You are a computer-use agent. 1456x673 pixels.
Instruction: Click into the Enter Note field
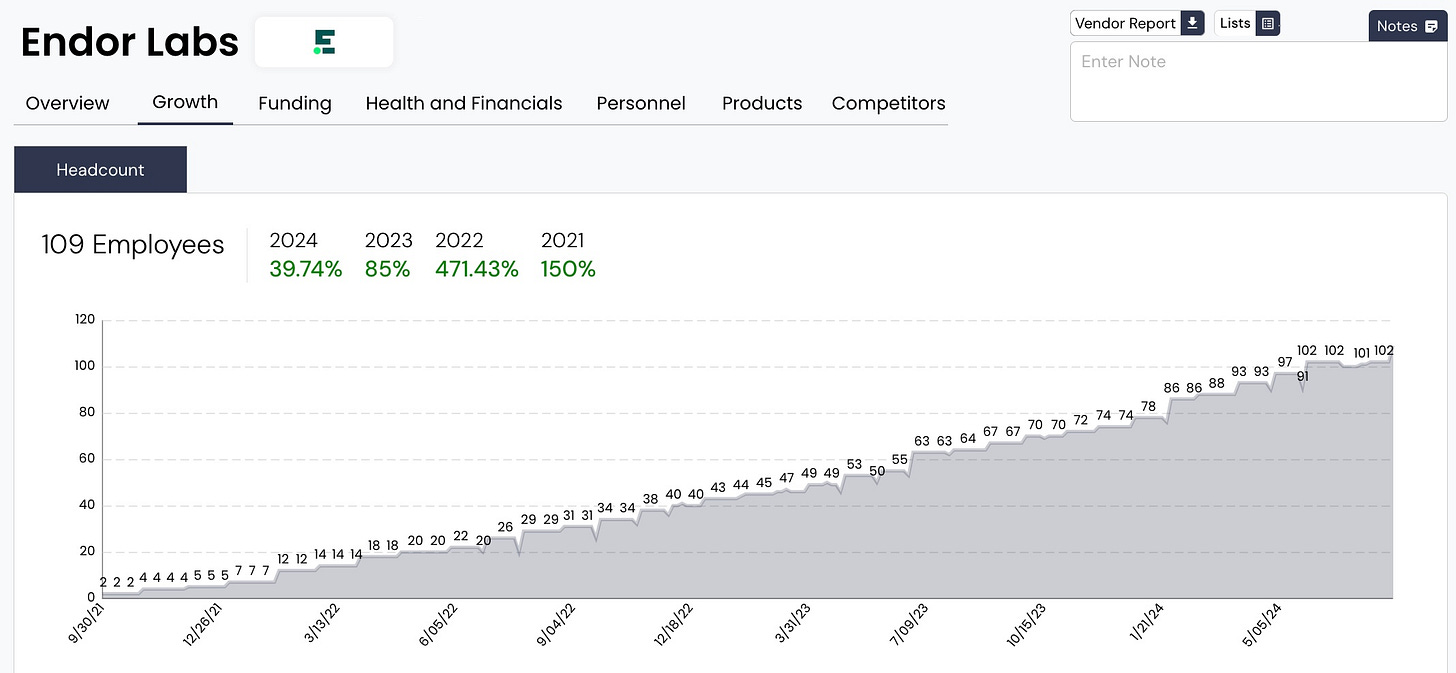pos(1259,82)
